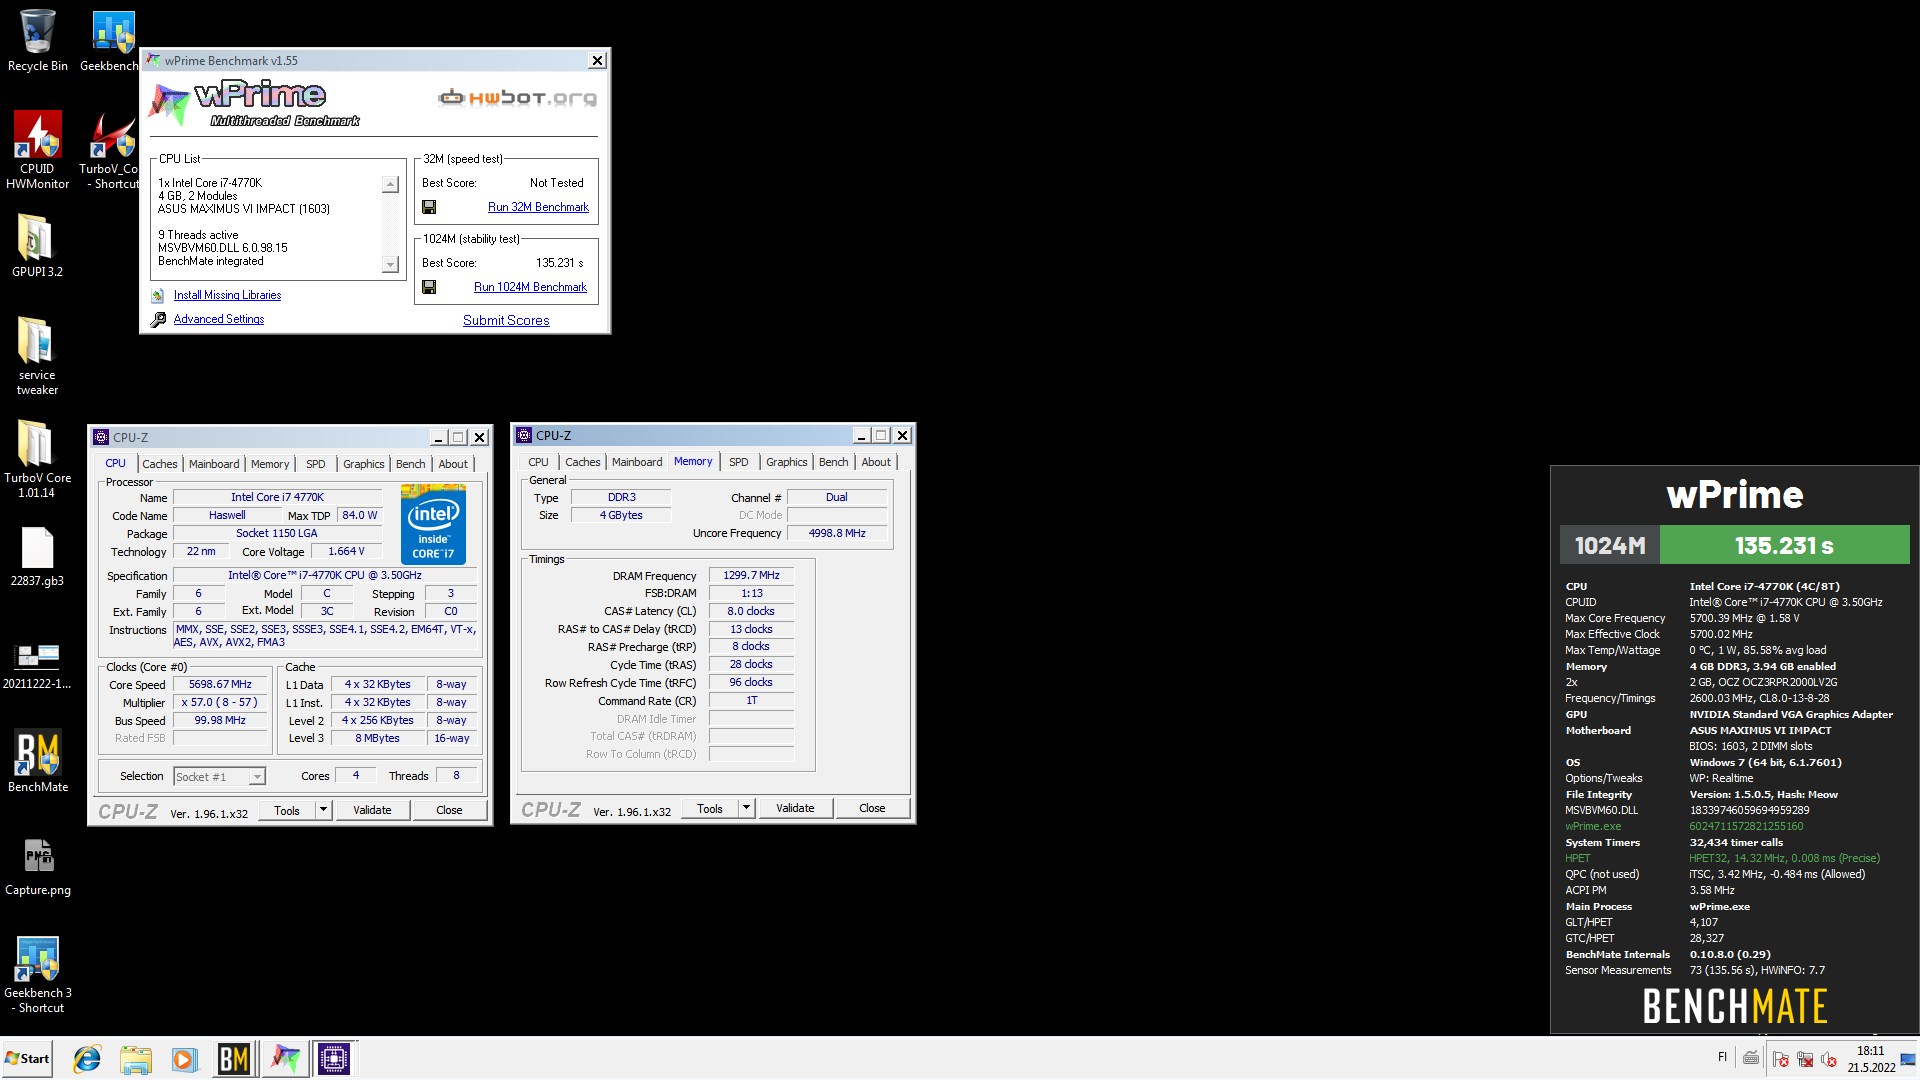
Task: Click Close button in left CPU-Z window
Action: click(449, 810)
